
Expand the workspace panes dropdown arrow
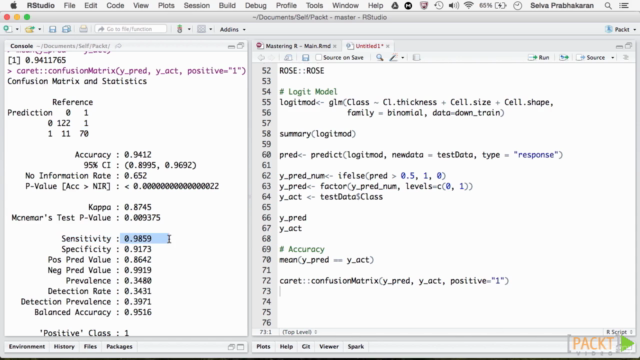click(x=211, y=29)
